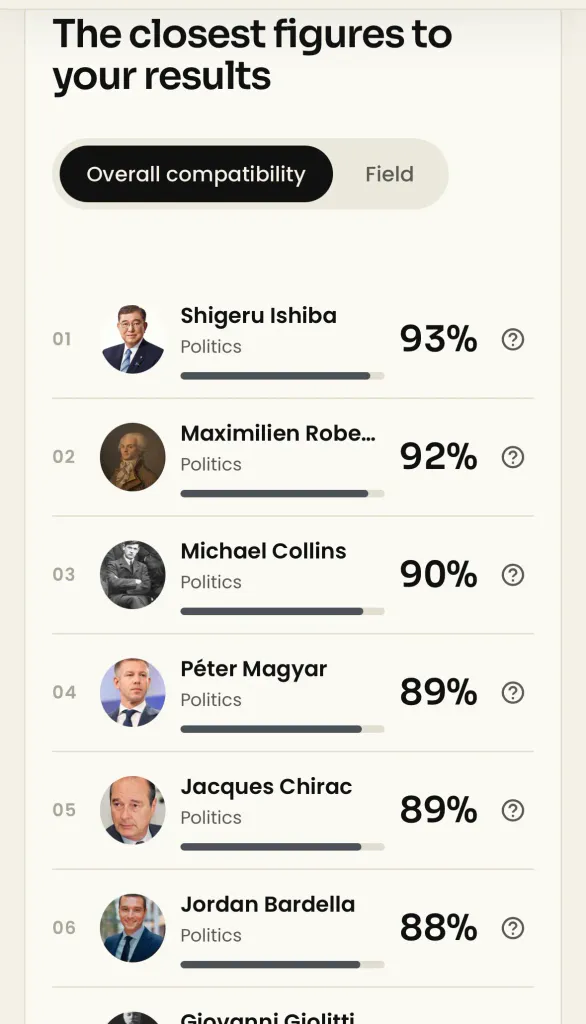This screenshot has width=586, height=1024.
Task: Open help icon beside Maximilien Robespierre's 92%
Action: point(513,457)
